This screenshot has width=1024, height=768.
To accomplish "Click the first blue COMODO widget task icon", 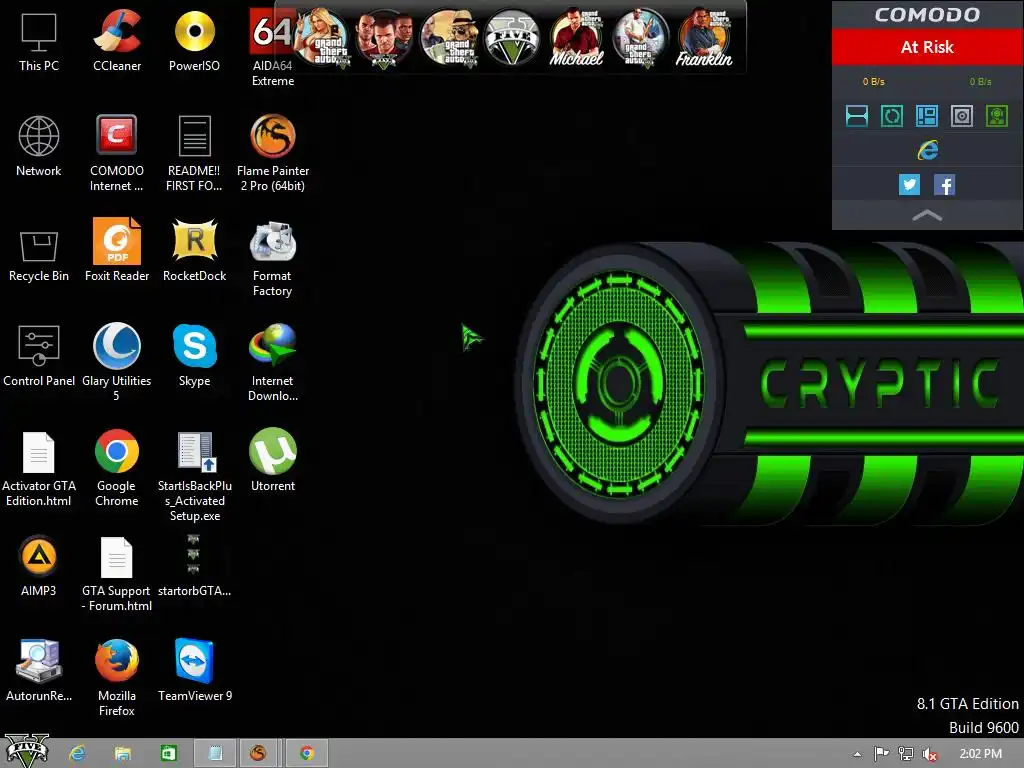I will (857, 116).
